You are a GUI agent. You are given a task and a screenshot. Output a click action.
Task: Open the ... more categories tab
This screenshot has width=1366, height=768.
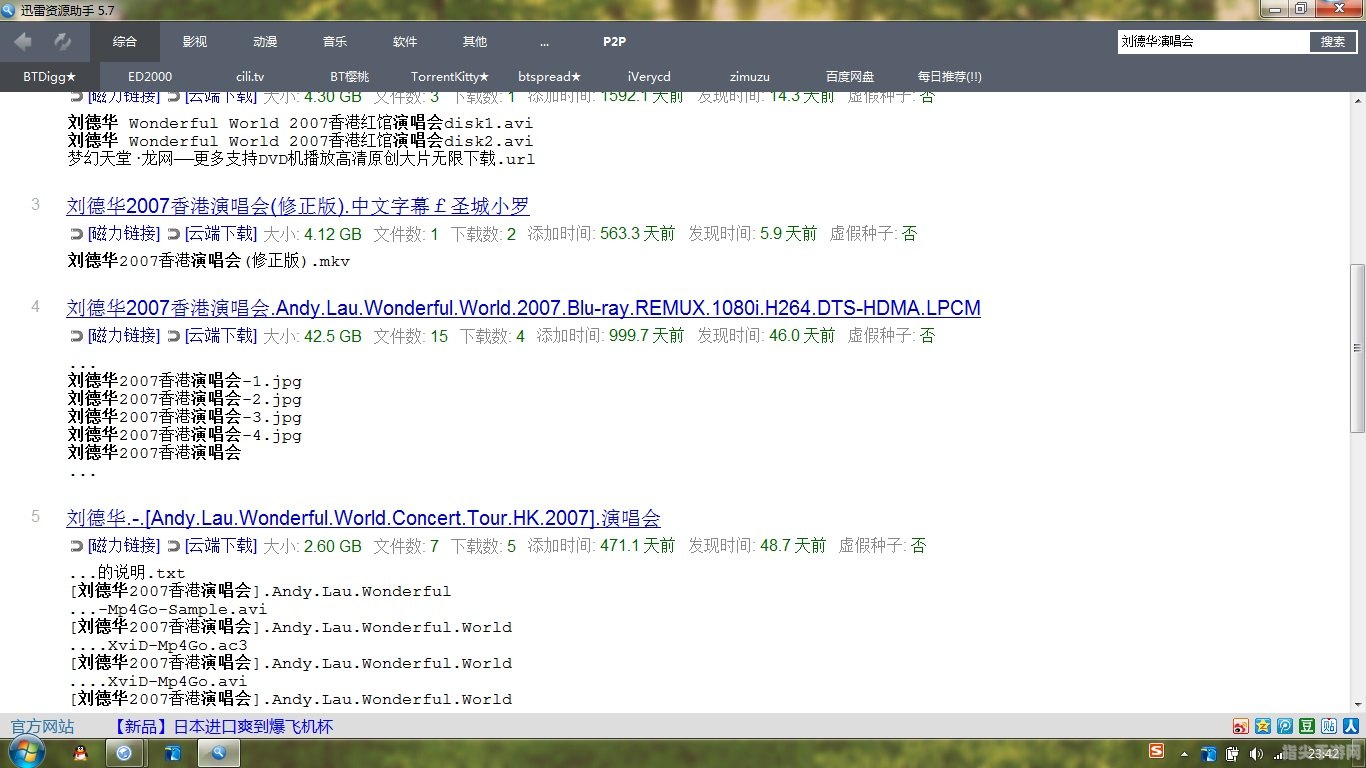click(x=544, y=42)
